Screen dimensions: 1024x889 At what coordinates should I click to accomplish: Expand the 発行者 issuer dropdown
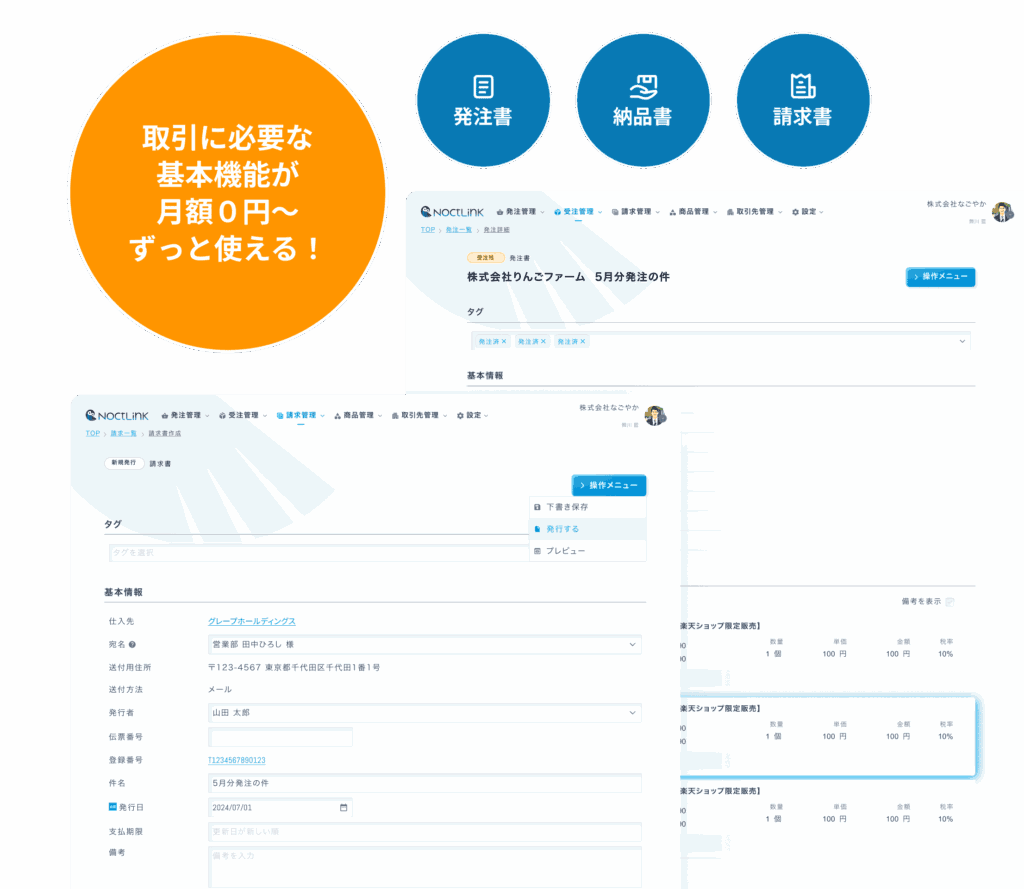click(x=632, y=713)
